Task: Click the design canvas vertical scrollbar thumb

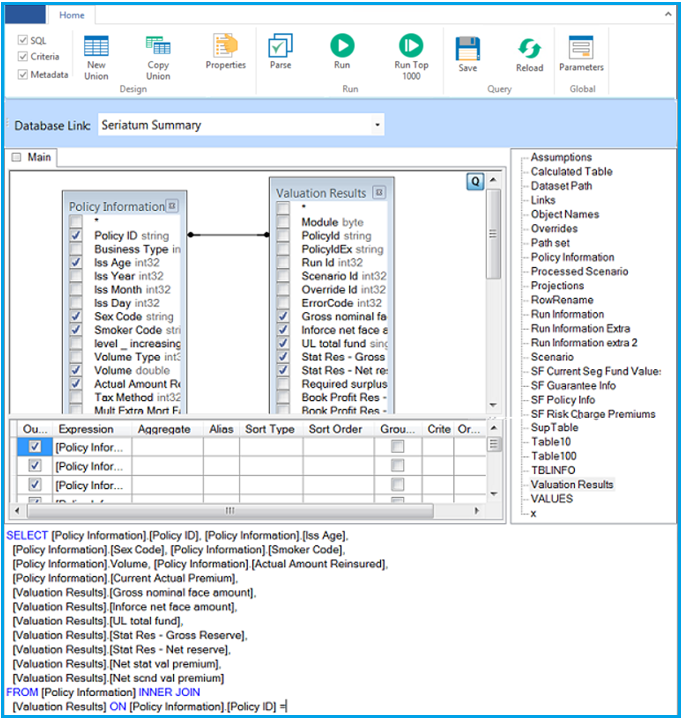Action: (493, 234)
